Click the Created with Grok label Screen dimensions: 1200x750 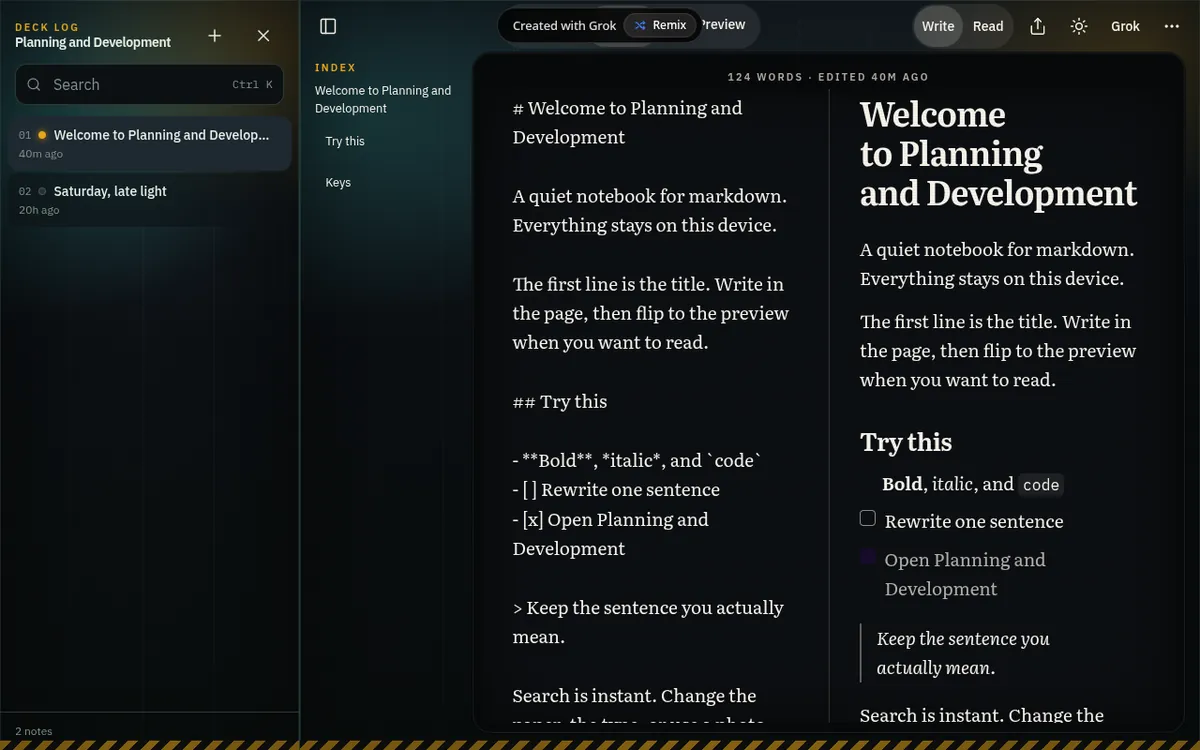564,25
